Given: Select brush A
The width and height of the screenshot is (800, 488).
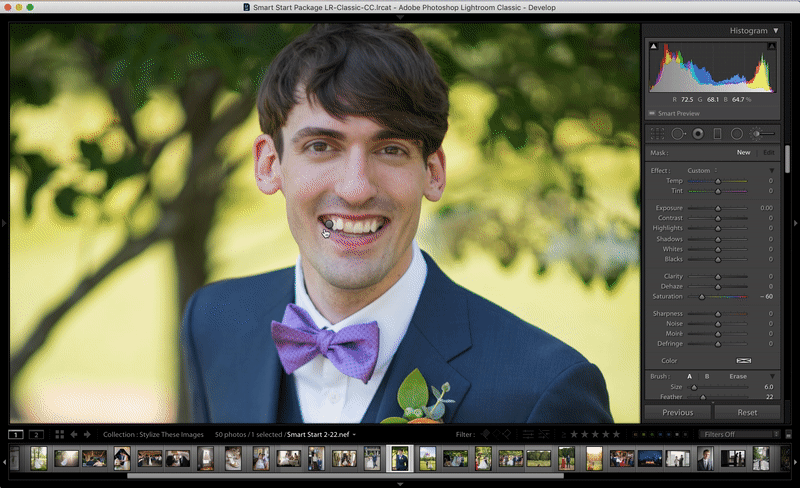Looking at the screenshot, I should click(x=689, y=376).
